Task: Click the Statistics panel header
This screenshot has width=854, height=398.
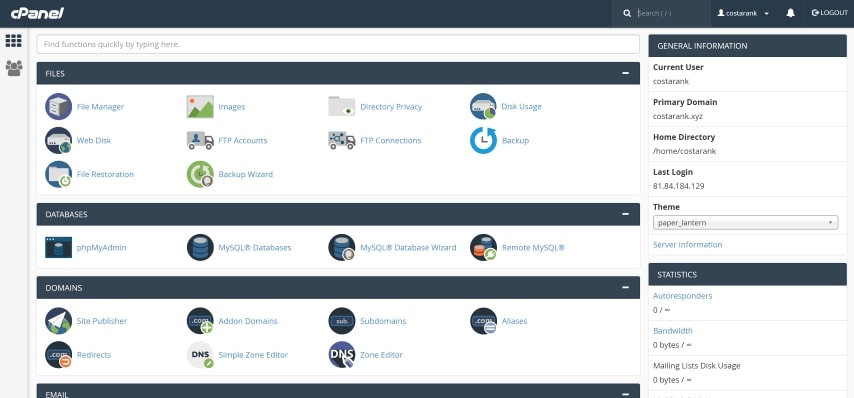Action: pyautogui.click(x=747, y=274)
